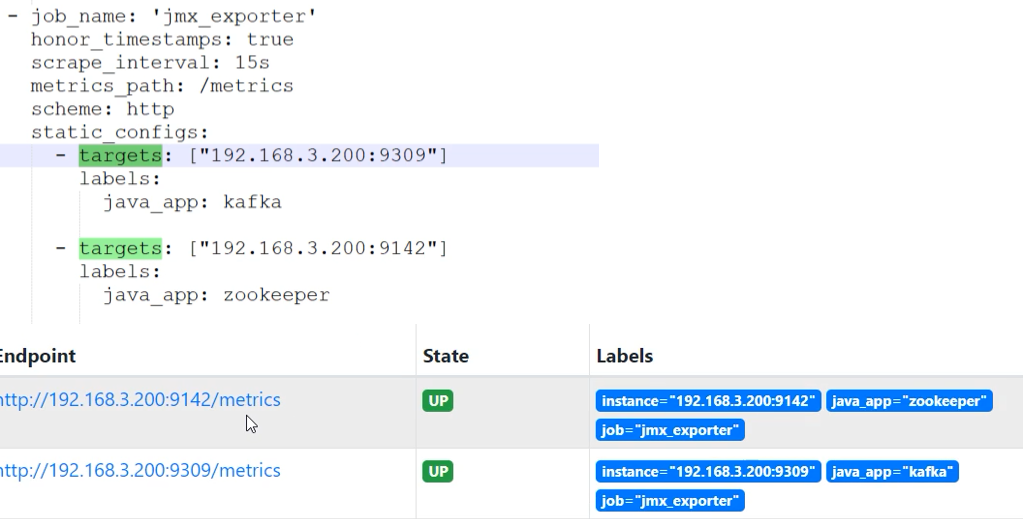1023x520 pixels.
Task: Click the targets keyword for port 9142
Action: tap(120, 248)
